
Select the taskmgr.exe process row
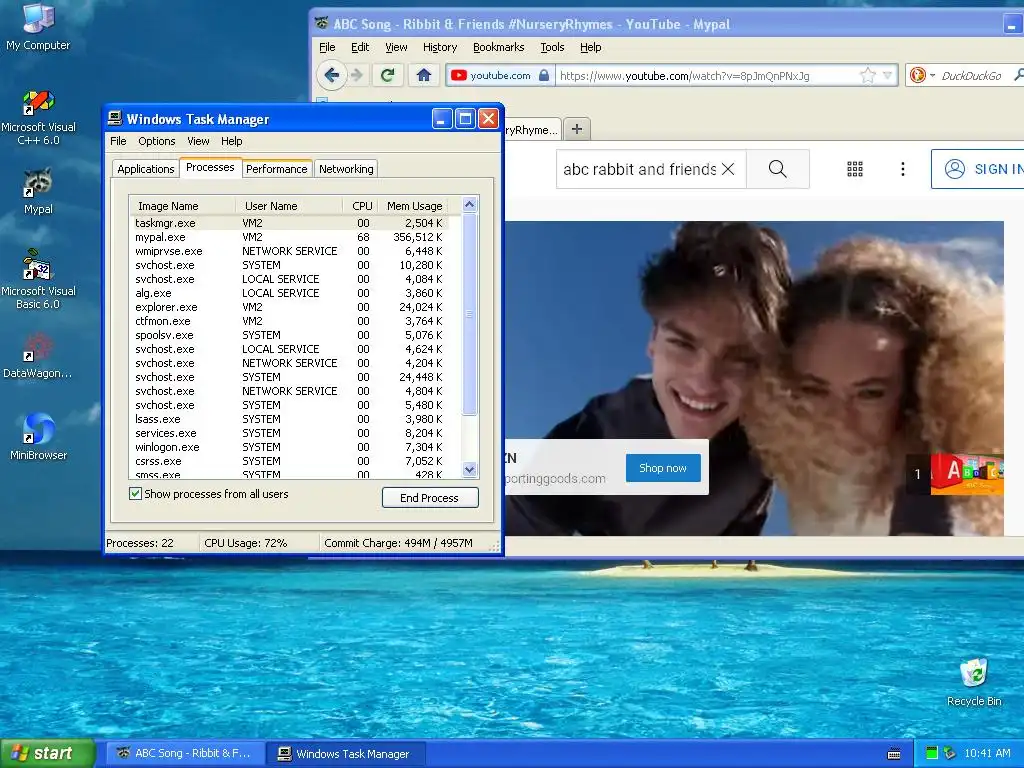[289, 223]
